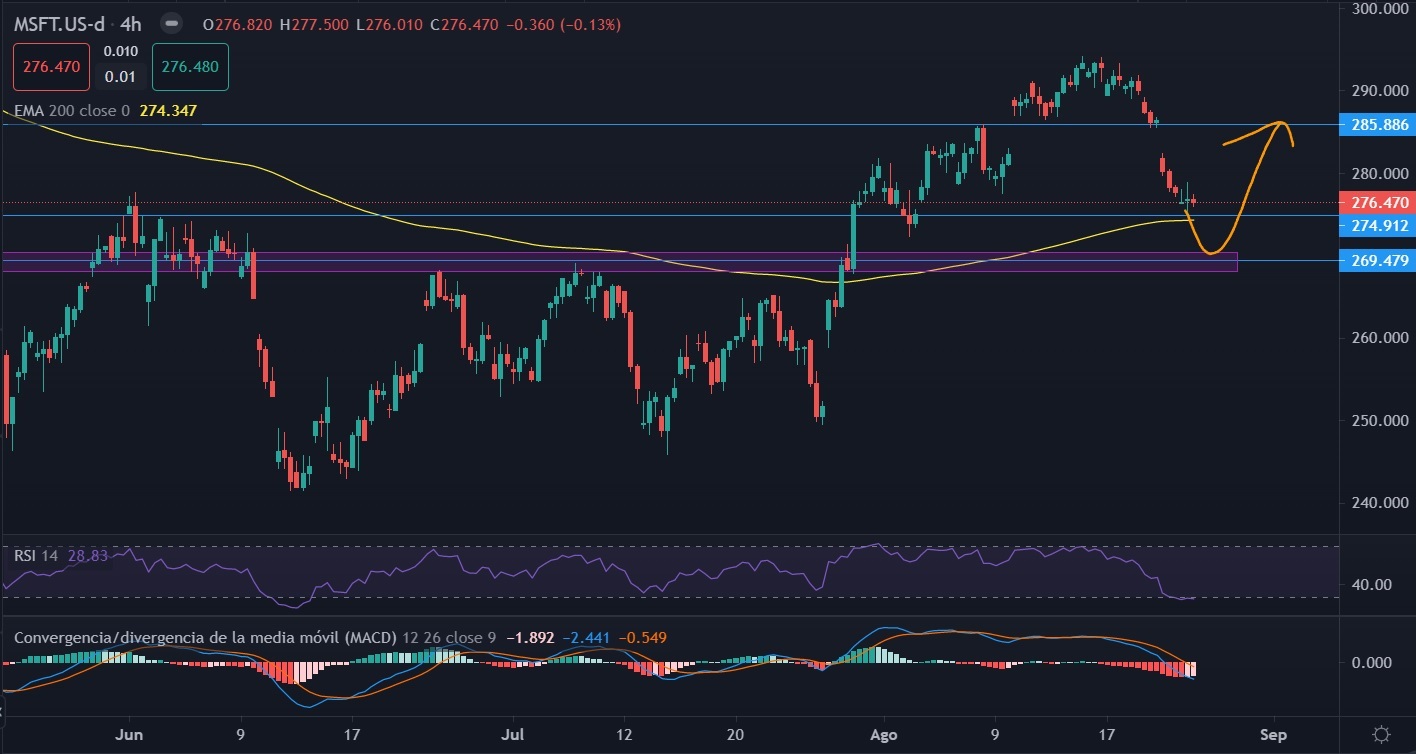Screen dimensions: 1416x754
Task: Select the EMA 200 indicator legend
Action: coord(70,111)
